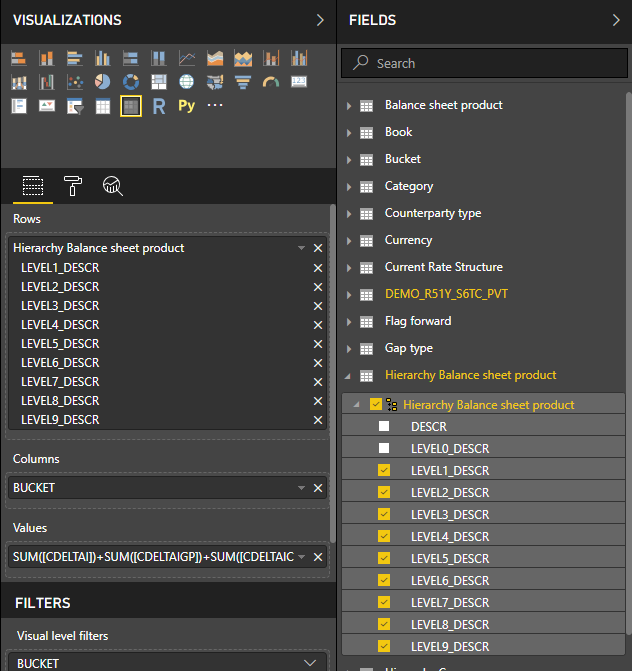The width and height of the screenshot is (632, 671).
Task: Expand the Balance sheet product table
Action: point(349,106)
